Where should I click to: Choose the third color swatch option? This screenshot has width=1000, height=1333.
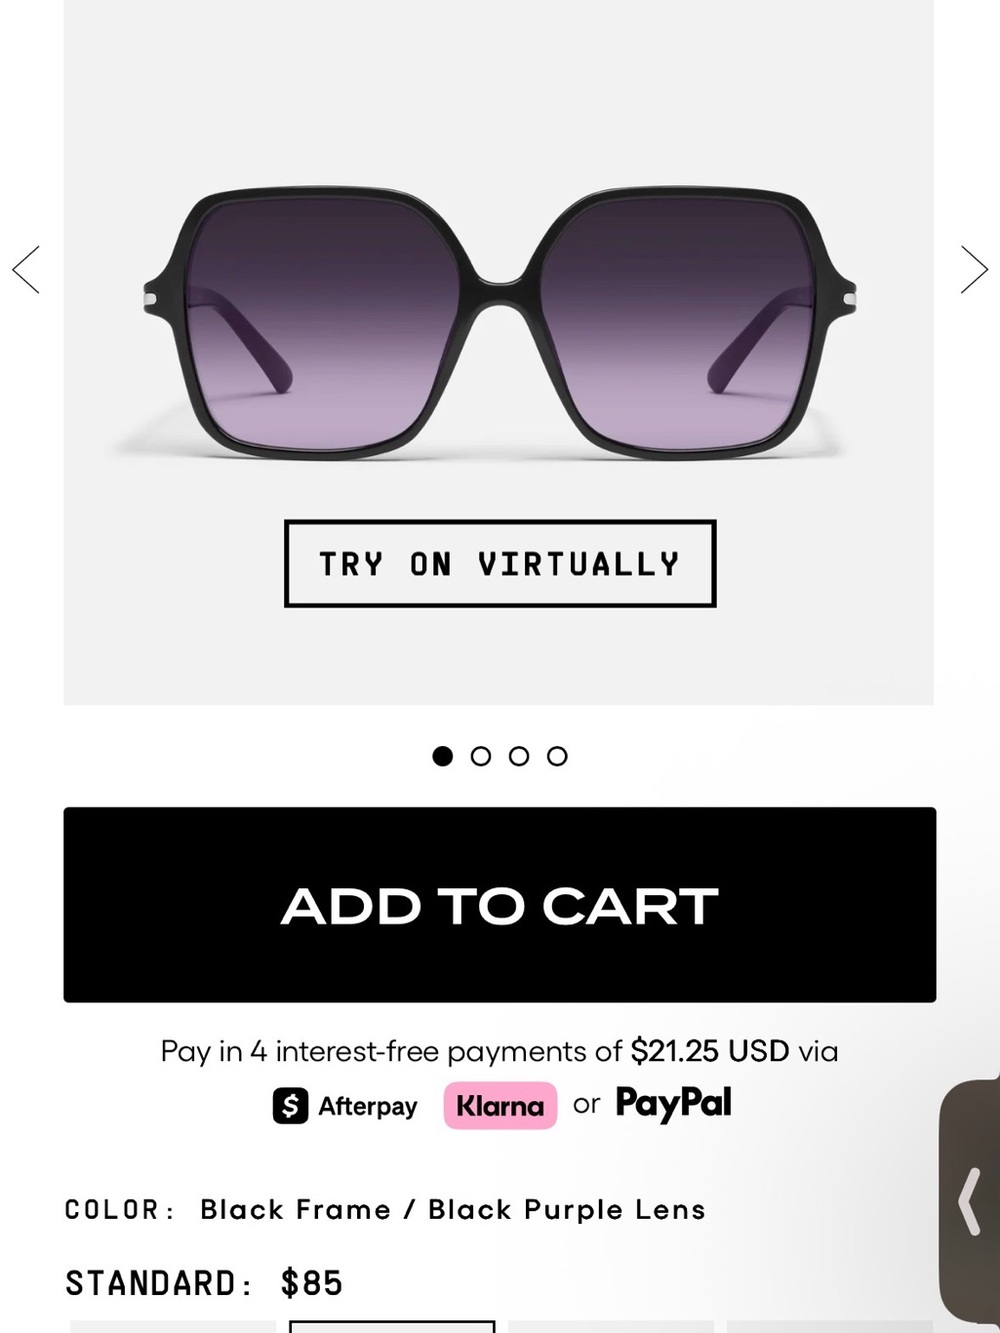coord(611,1327)
